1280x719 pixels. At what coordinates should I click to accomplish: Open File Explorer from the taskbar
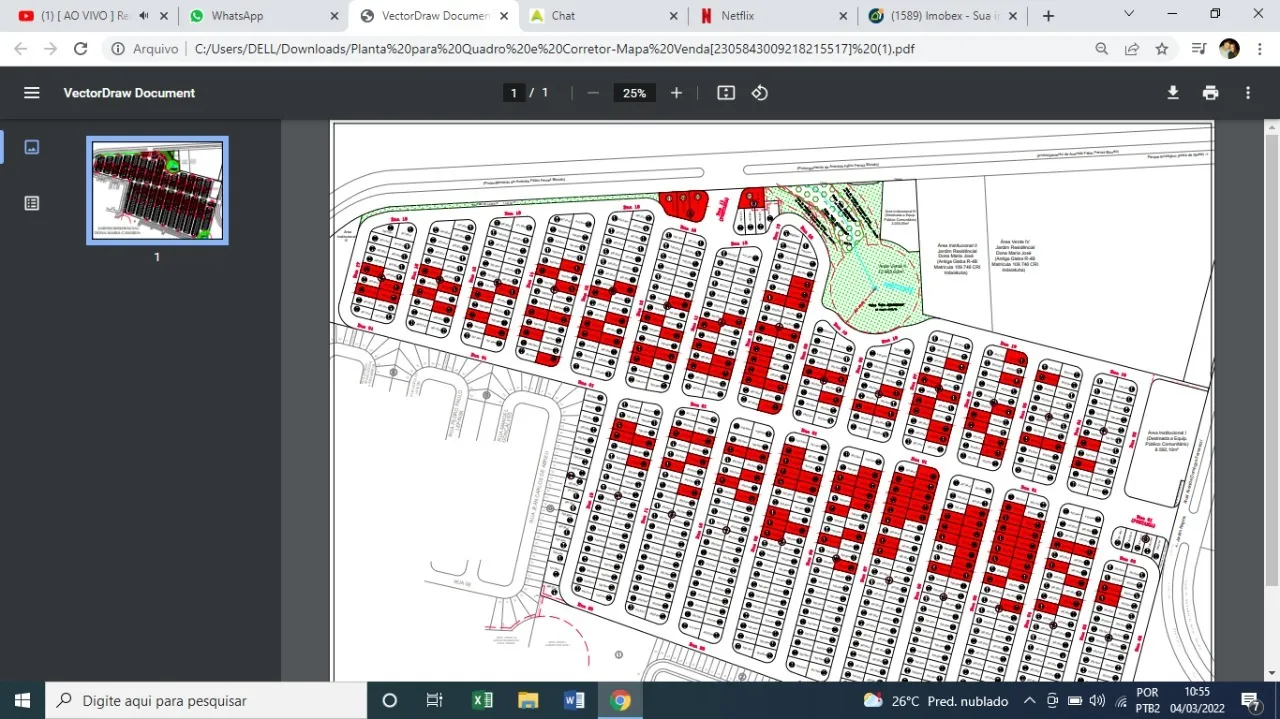[x=528, y=700]
